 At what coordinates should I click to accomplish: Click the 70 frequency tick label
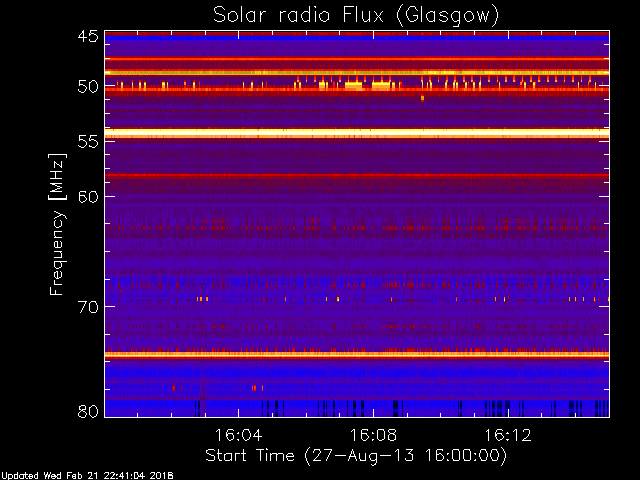pyautogui.click(x=88, y=307)
